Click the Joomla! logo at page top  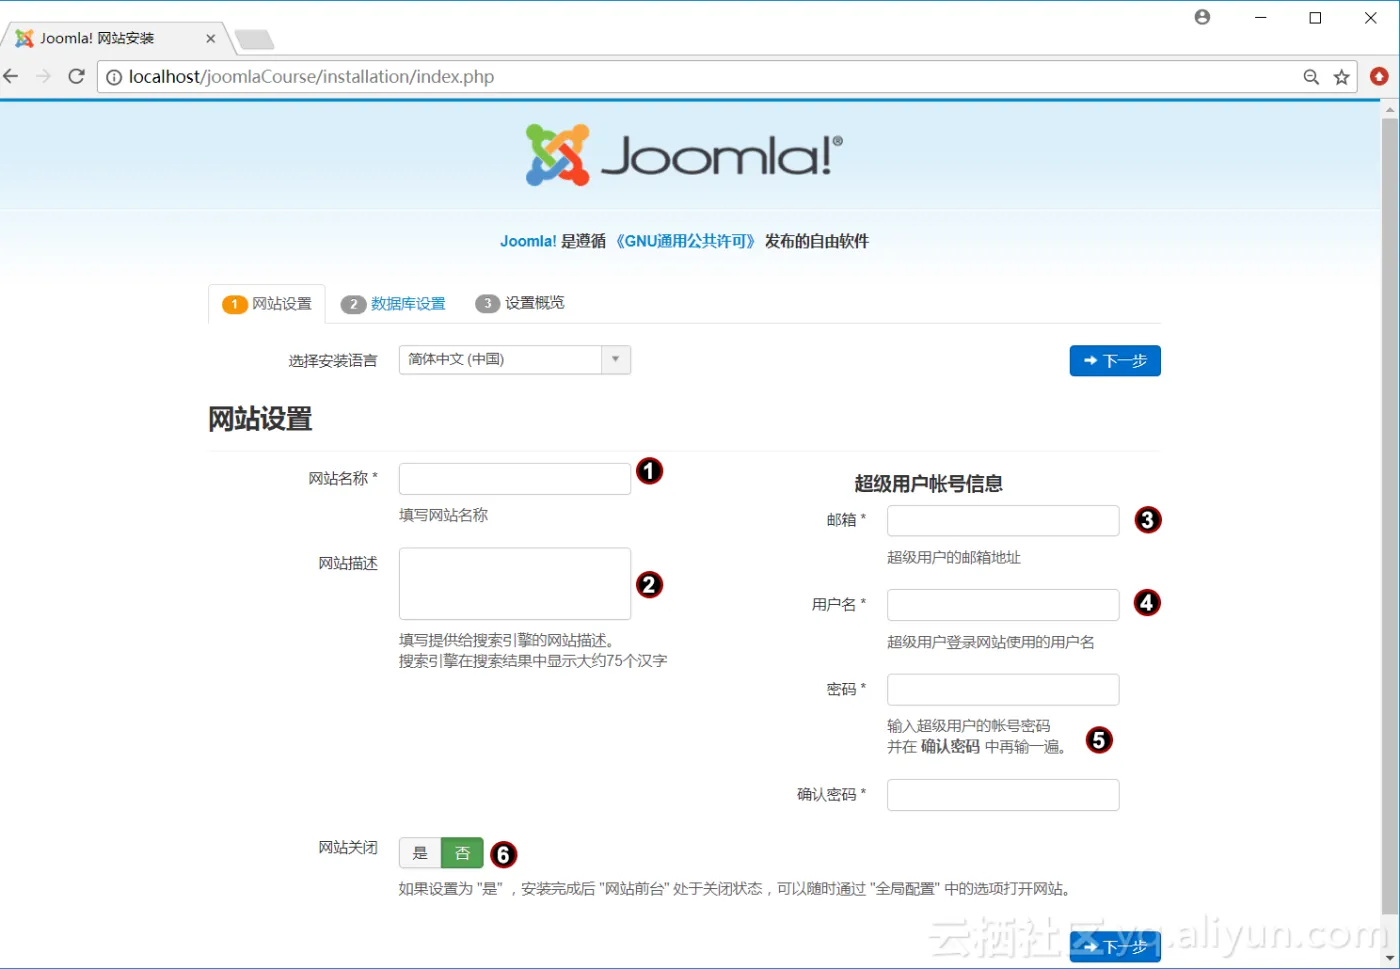[x=685, y=155]
